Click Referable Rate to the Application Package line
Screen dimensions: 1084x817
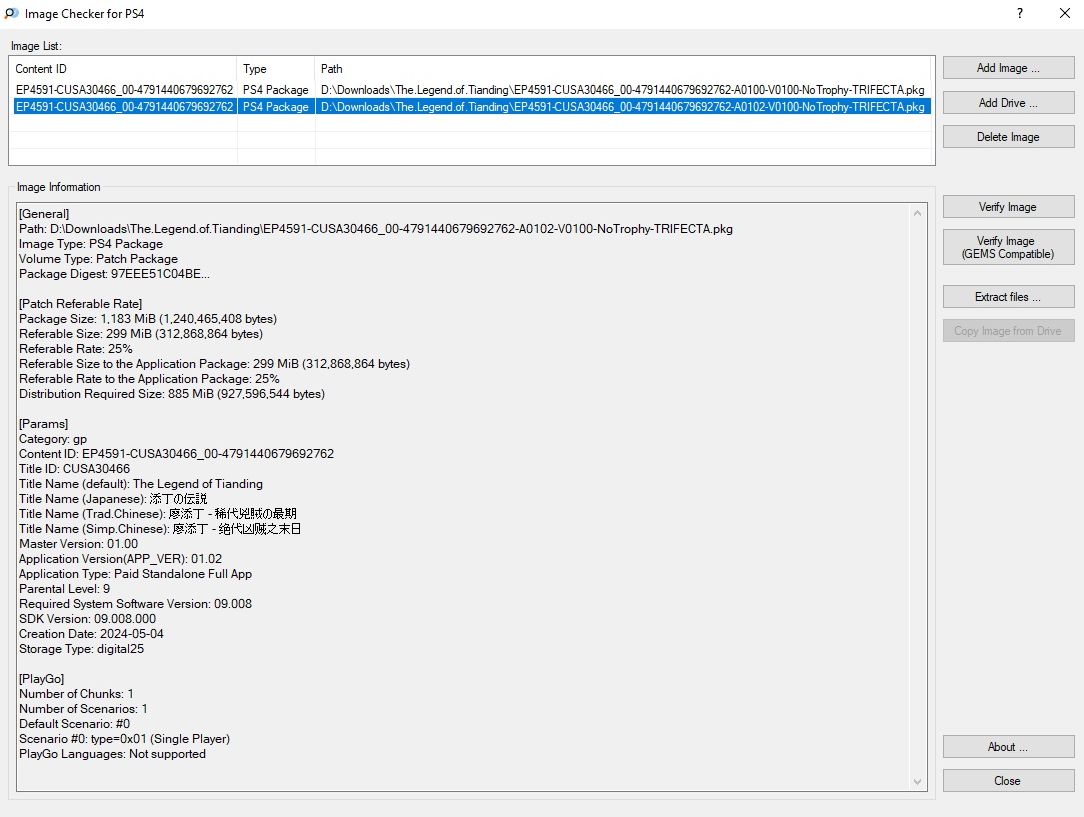point(149,379)
